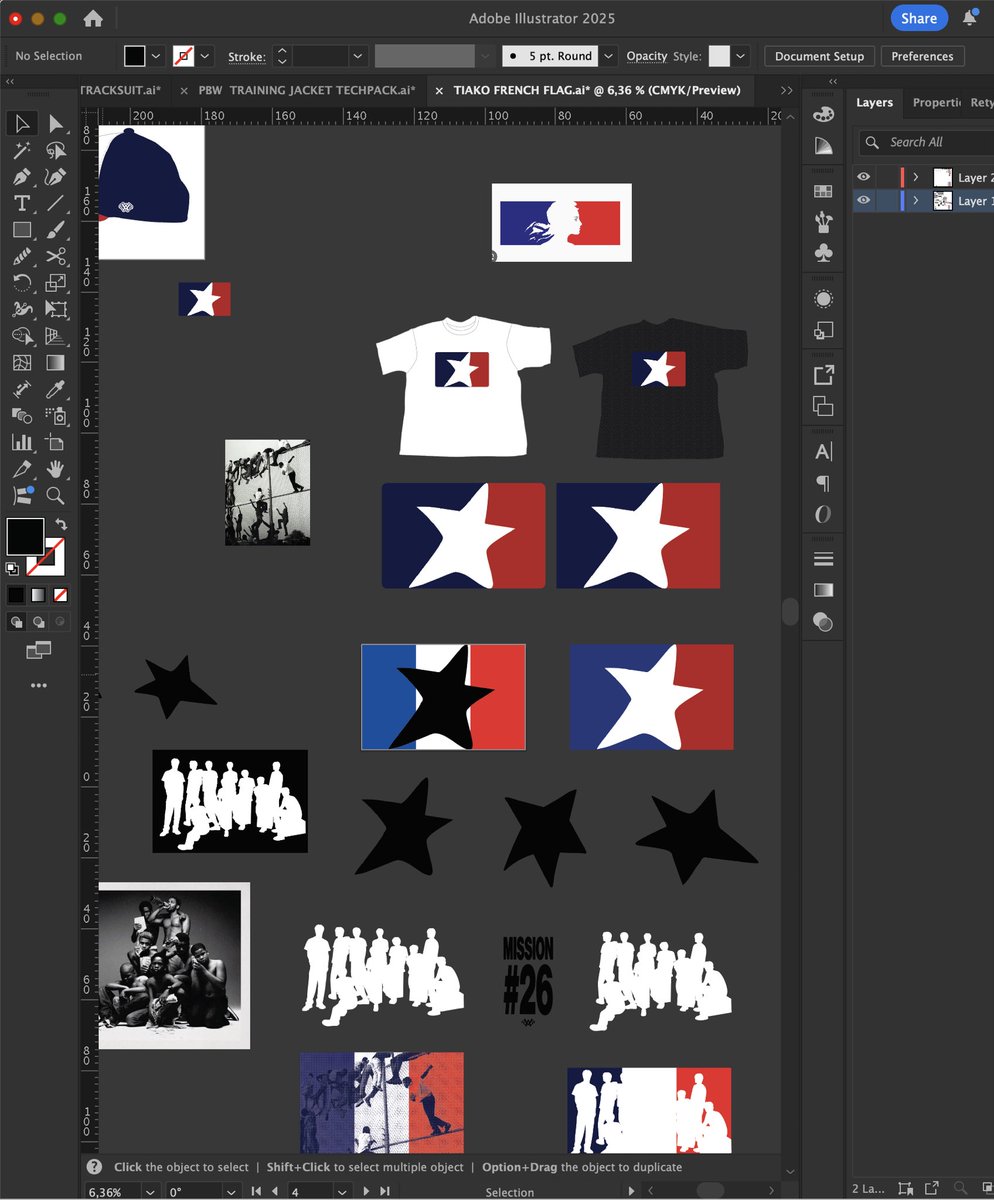The width and height of the screenshot is (994, 1200).
Task: Select the Blend tool
Action: point(21,415)
